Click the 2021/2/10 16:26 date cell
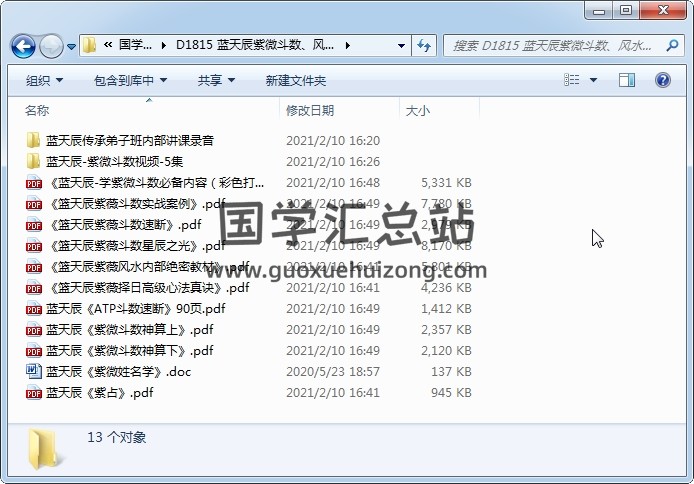 tap(333, 161)
